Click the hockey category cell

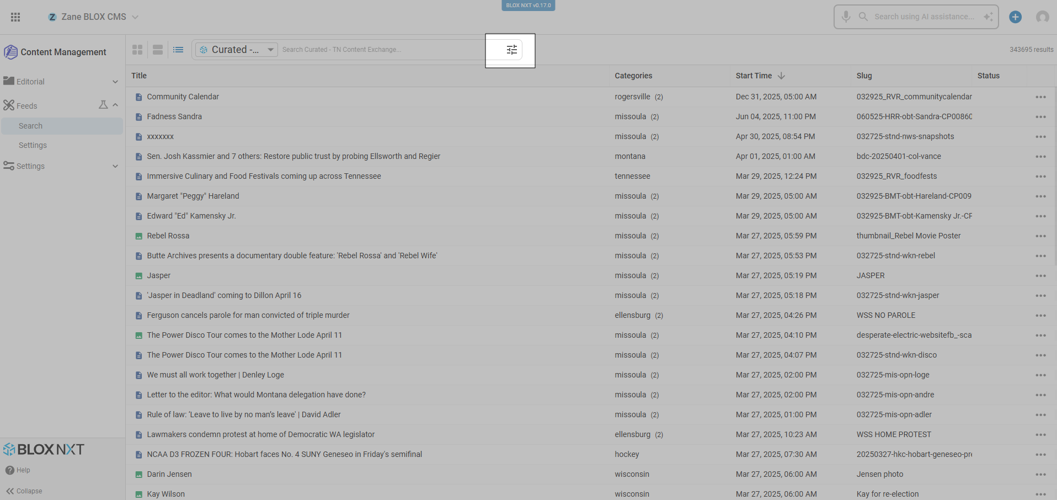click(x=627, y=455)
